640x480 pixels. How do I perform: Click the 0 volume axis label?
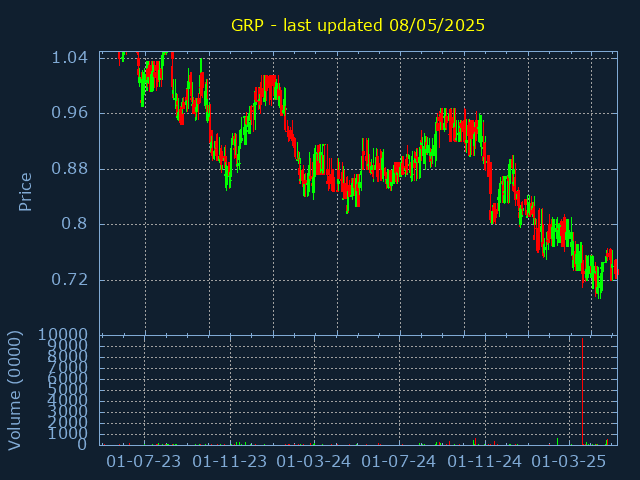point(82,444)
